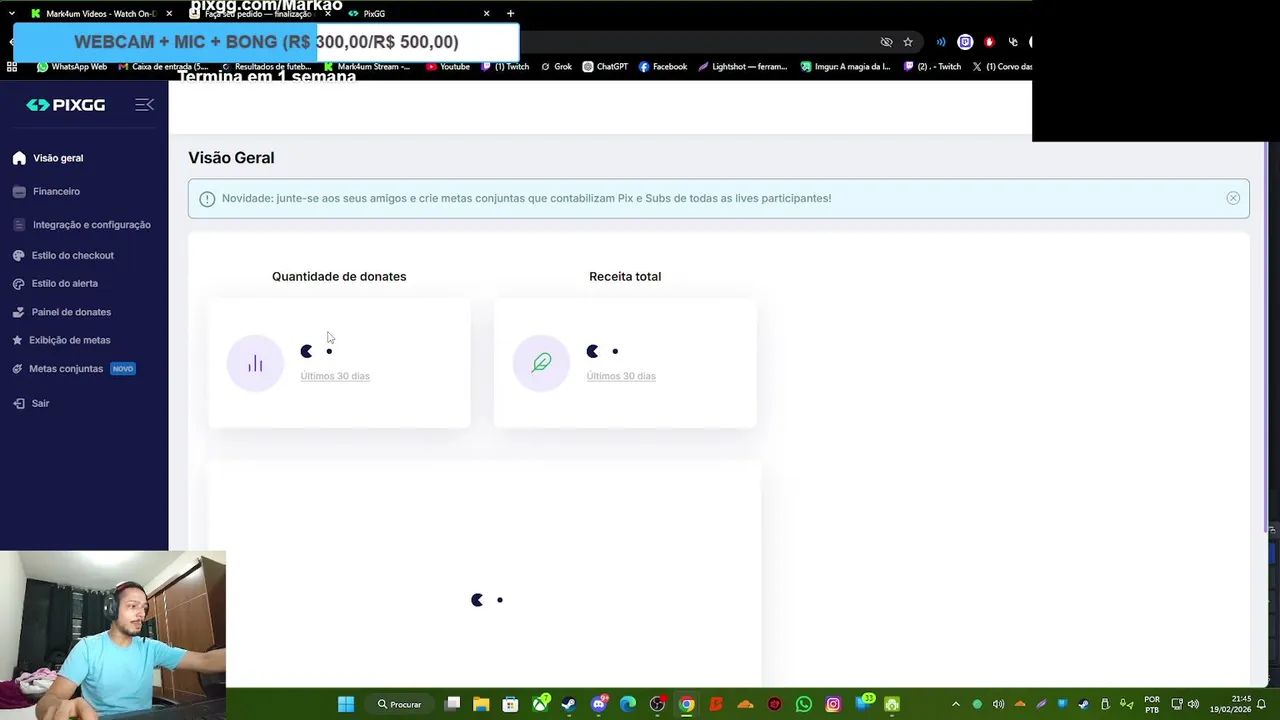Open Mark4um Stream bookmark
1280x720 pixels.
click(368, 67)
